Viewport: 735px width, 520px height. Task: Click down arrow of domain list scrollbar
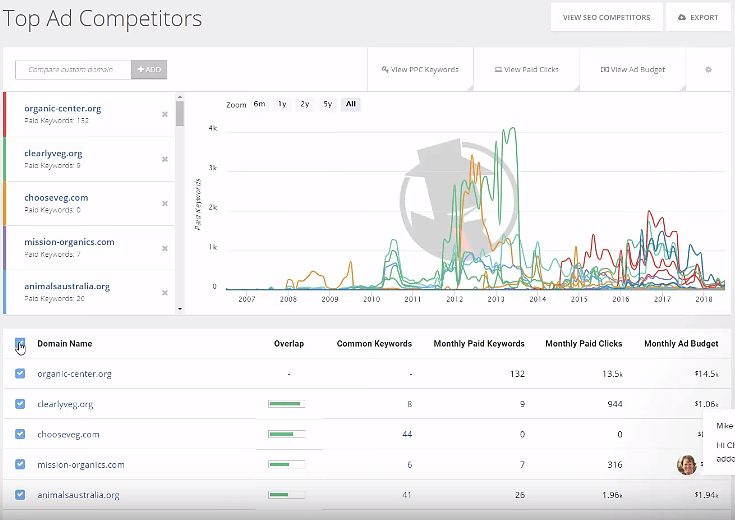[180, 309]
